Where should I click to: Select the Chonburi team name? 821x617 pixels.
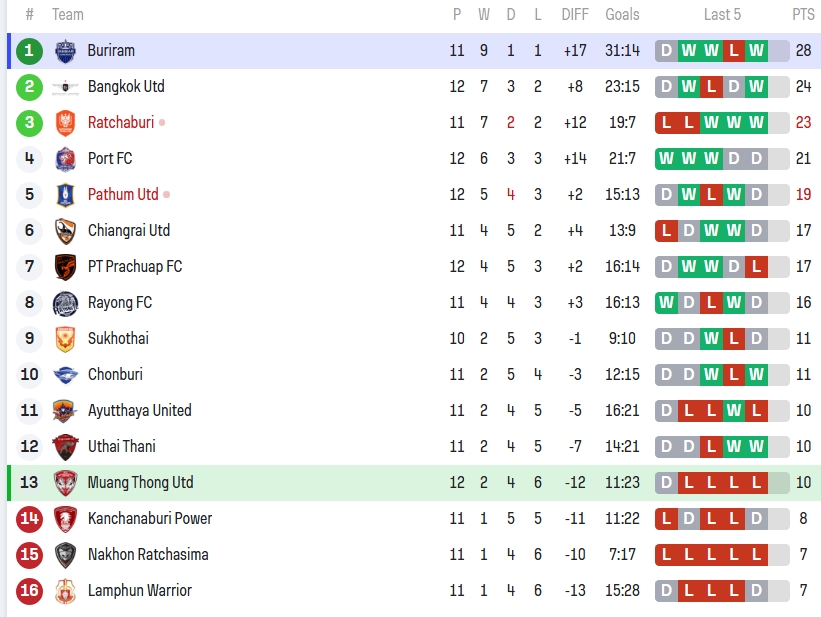point(115,375)
